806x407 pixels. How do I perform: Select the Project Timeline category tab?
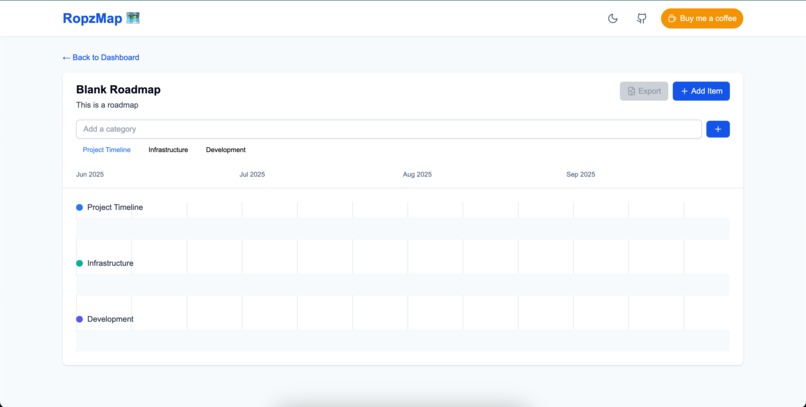tap(106, 150)
